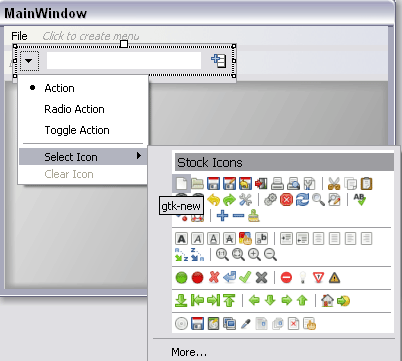Pick the decrease indent stock icon

pos(302,239)
